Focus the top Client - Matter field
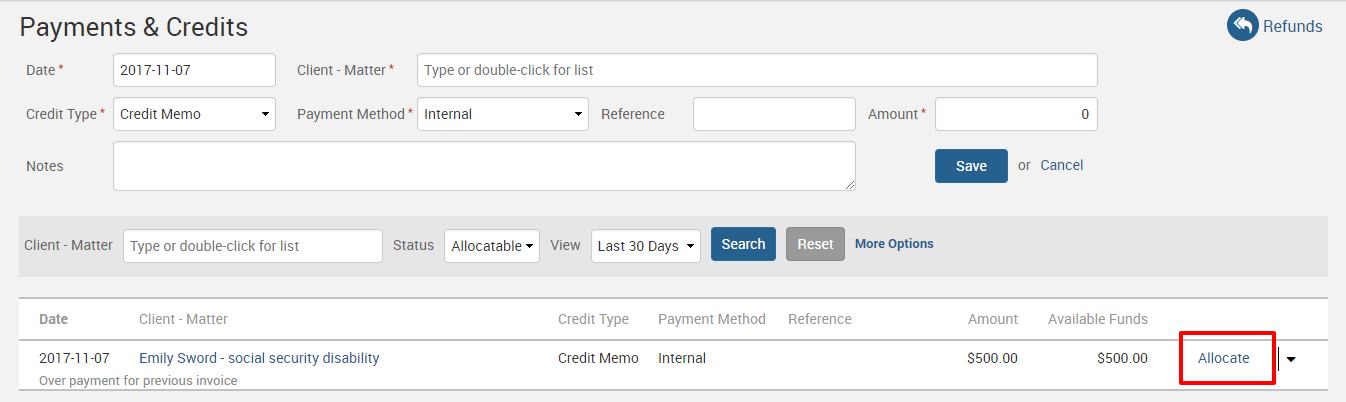Viewport: 1346px width, 402px height. point(756,70)
